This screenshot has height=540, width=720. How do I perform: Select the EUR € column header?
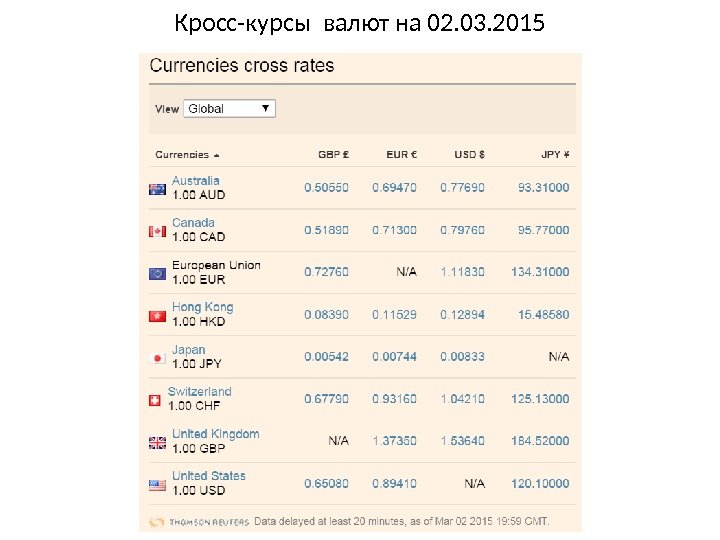[401, 155]
